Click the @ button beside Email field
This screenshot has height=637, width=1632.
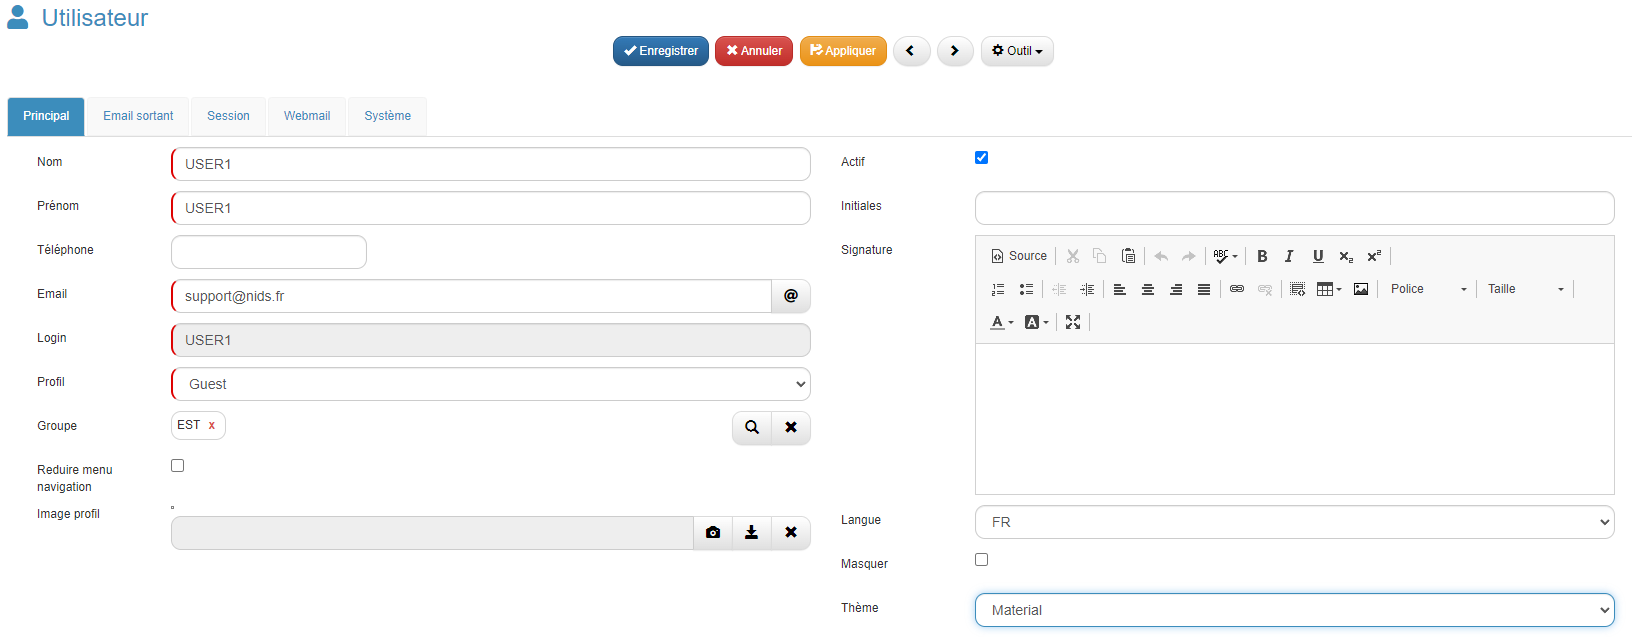[x=791, y=296]
